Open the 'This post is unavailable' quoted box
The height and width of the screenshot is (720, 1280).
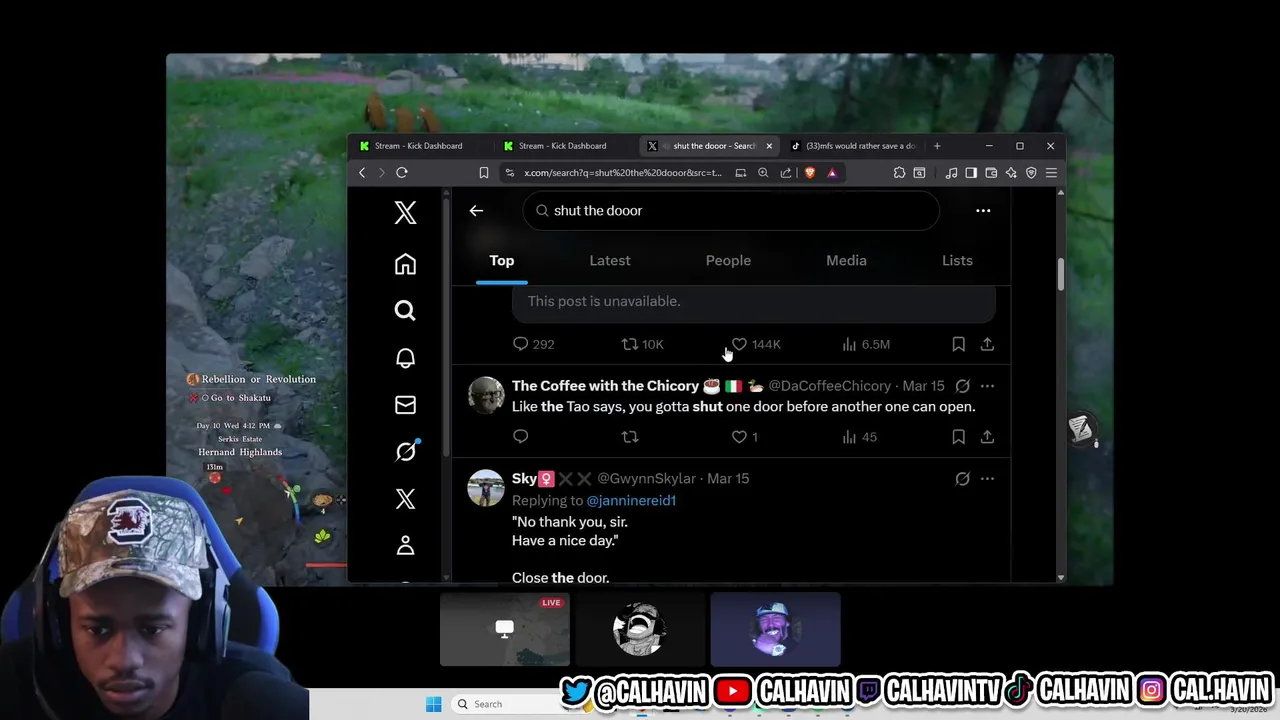[754, 304]
